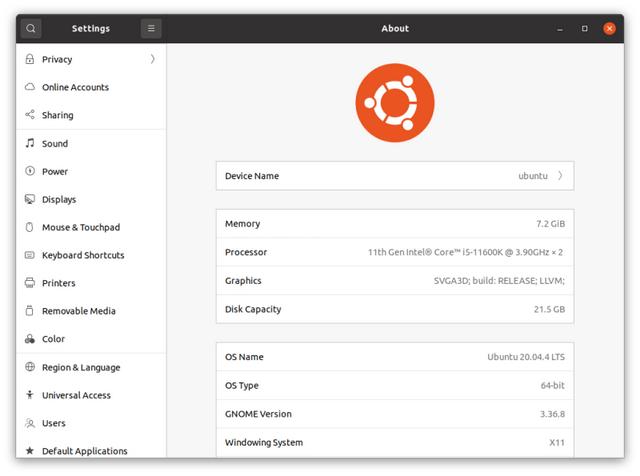The width and height of the screenshot is (640, 476).
Task: Click the Ubuntu logo on About page
Action: [395, 103]
